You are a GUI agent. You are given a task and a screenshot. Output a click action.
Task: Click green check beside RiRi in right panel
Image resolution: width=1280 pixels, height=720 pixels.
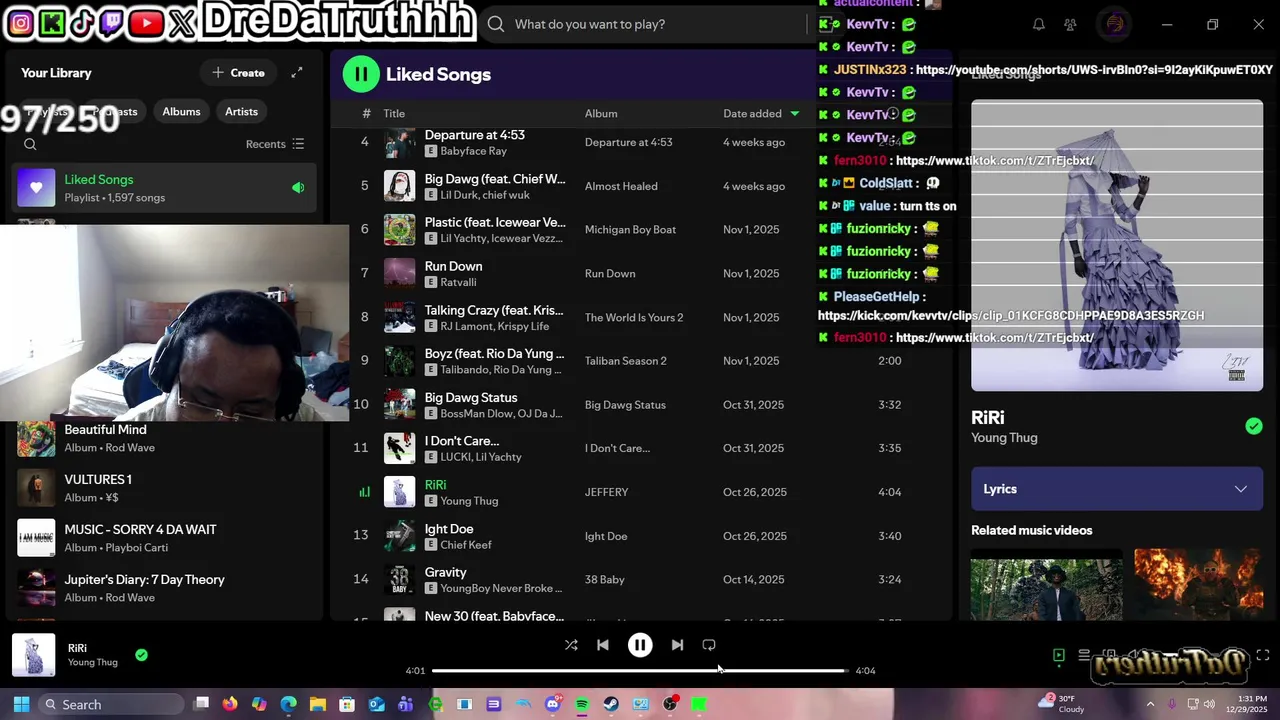pos(1254,427)
